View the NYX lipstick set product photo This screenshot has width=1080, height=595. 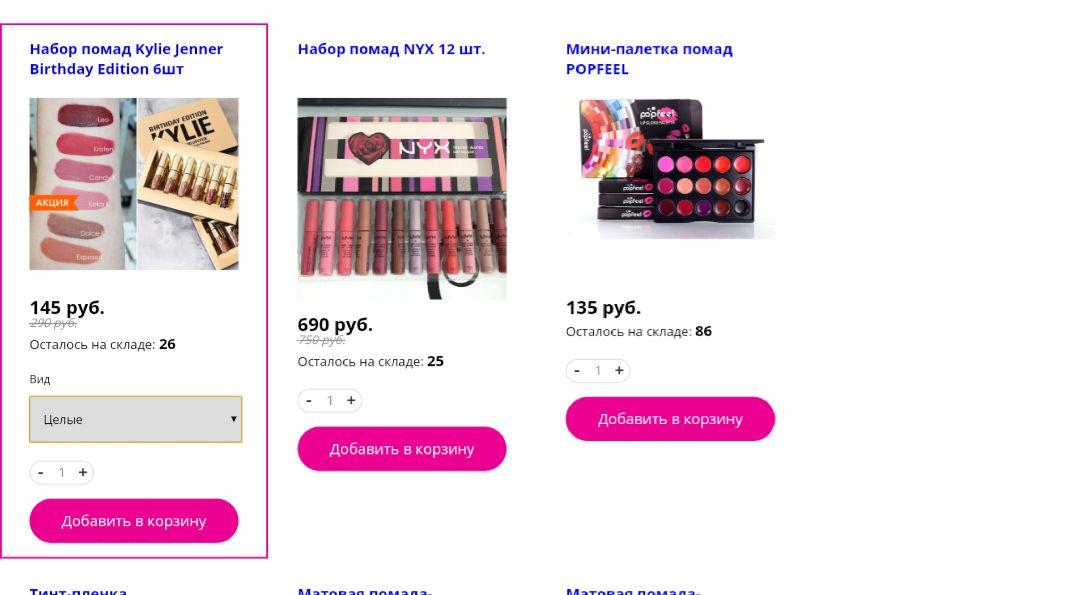402,198
